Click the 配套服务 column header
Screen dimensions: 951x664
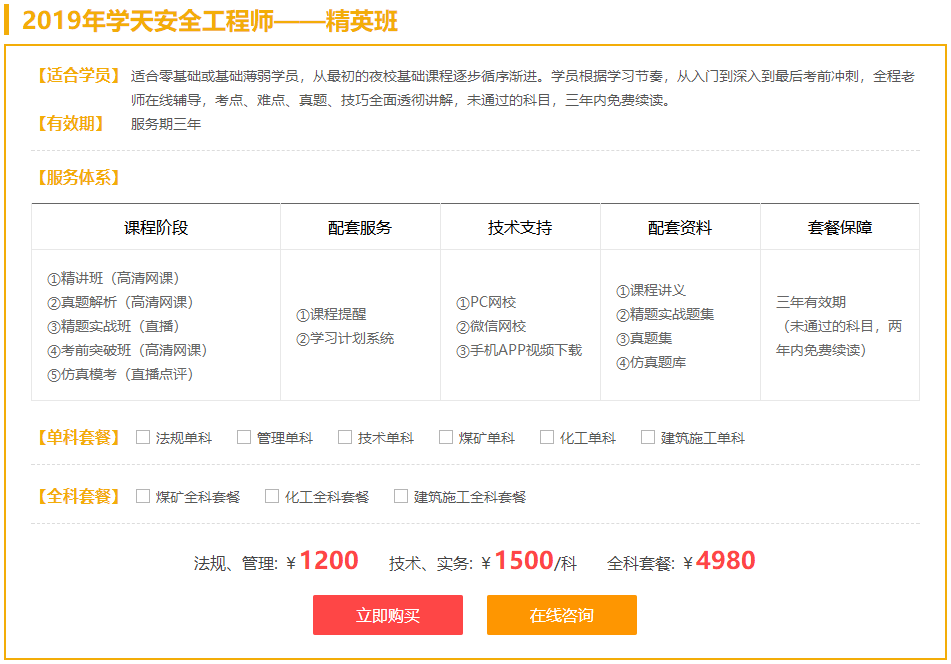pyautogui.click(x=360, y=228)
